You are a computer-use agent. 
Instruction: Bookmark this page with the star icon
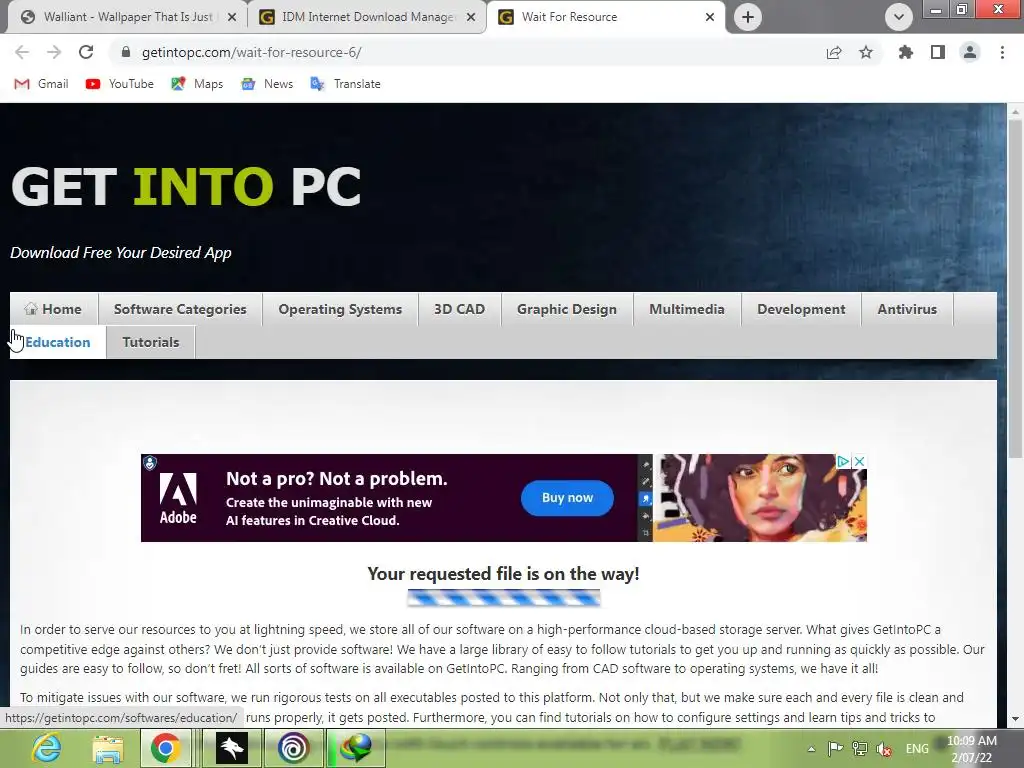pos(866,52)
